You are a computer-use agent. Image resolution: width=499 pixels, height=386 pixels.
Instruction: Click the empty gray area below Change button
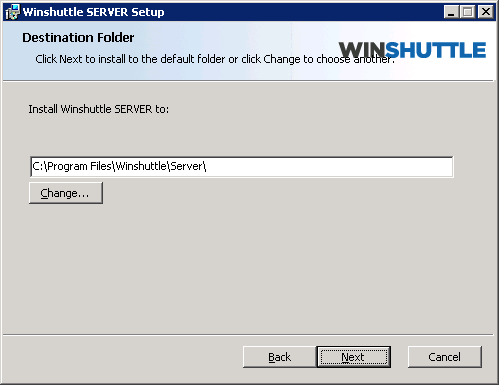(x=233, y=267)
